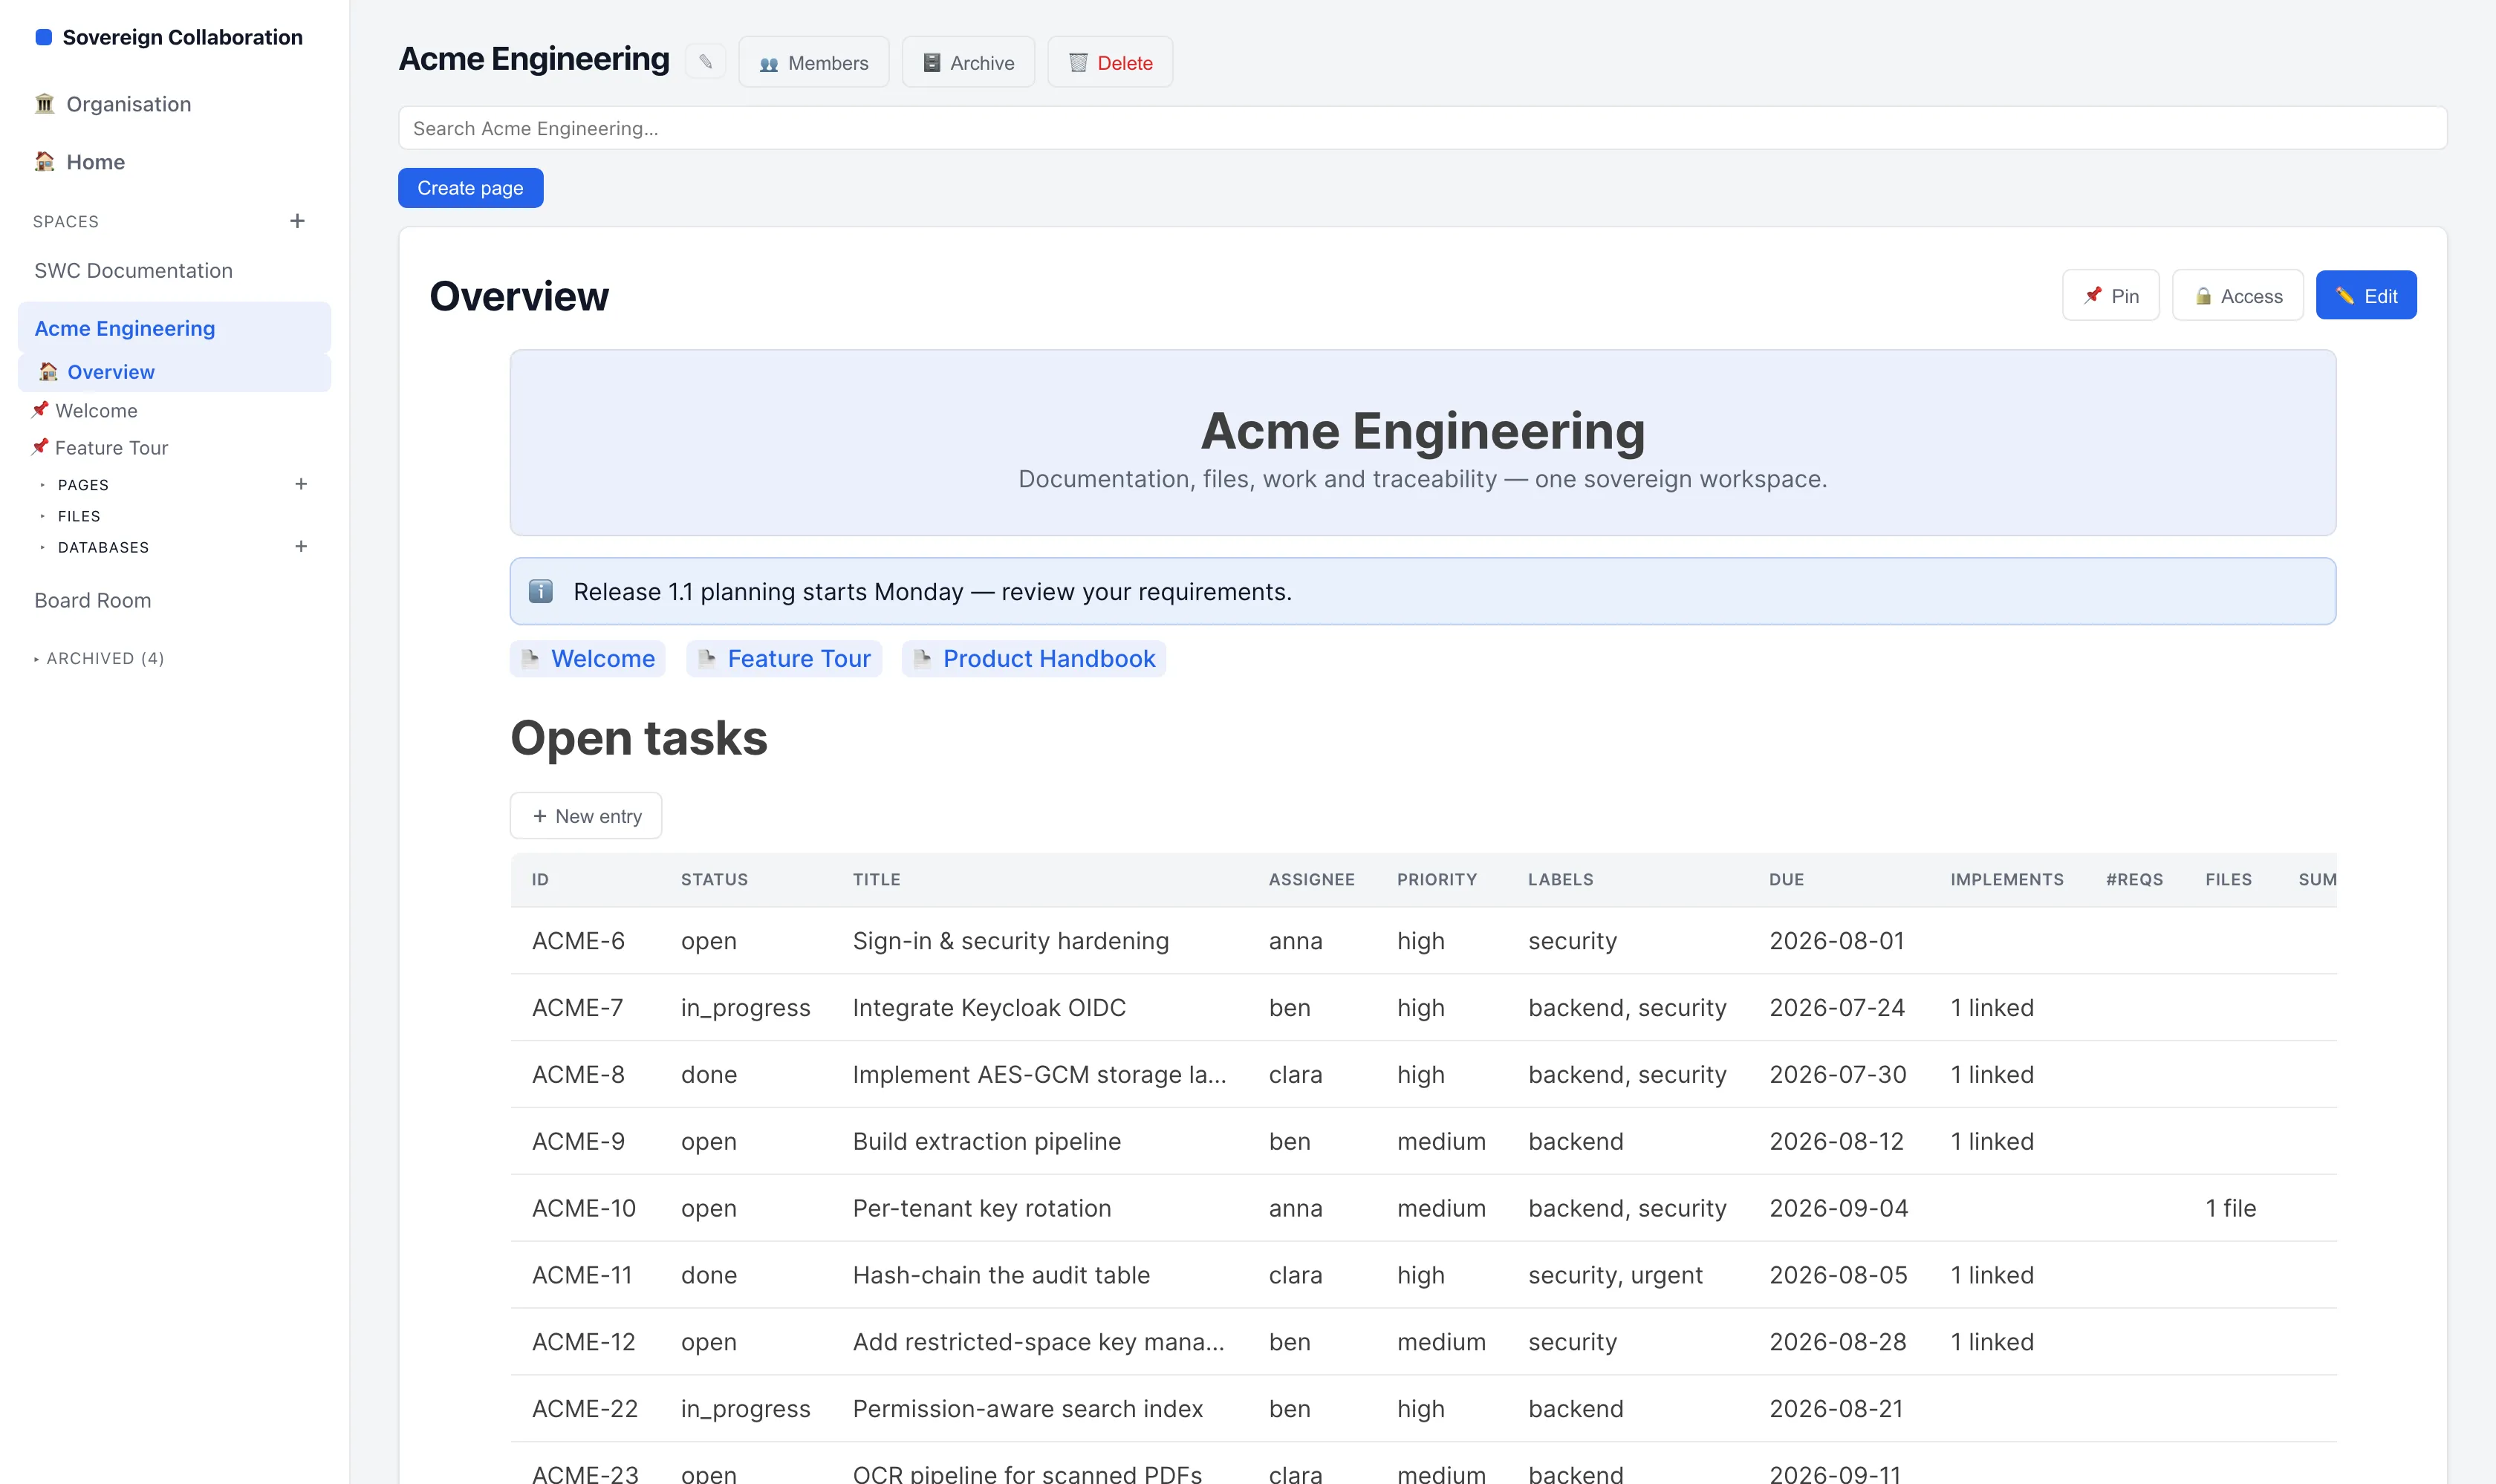Pin the Overview page
Viewport: 2496px width, 1484px height.
click(x=2110, y=296)
